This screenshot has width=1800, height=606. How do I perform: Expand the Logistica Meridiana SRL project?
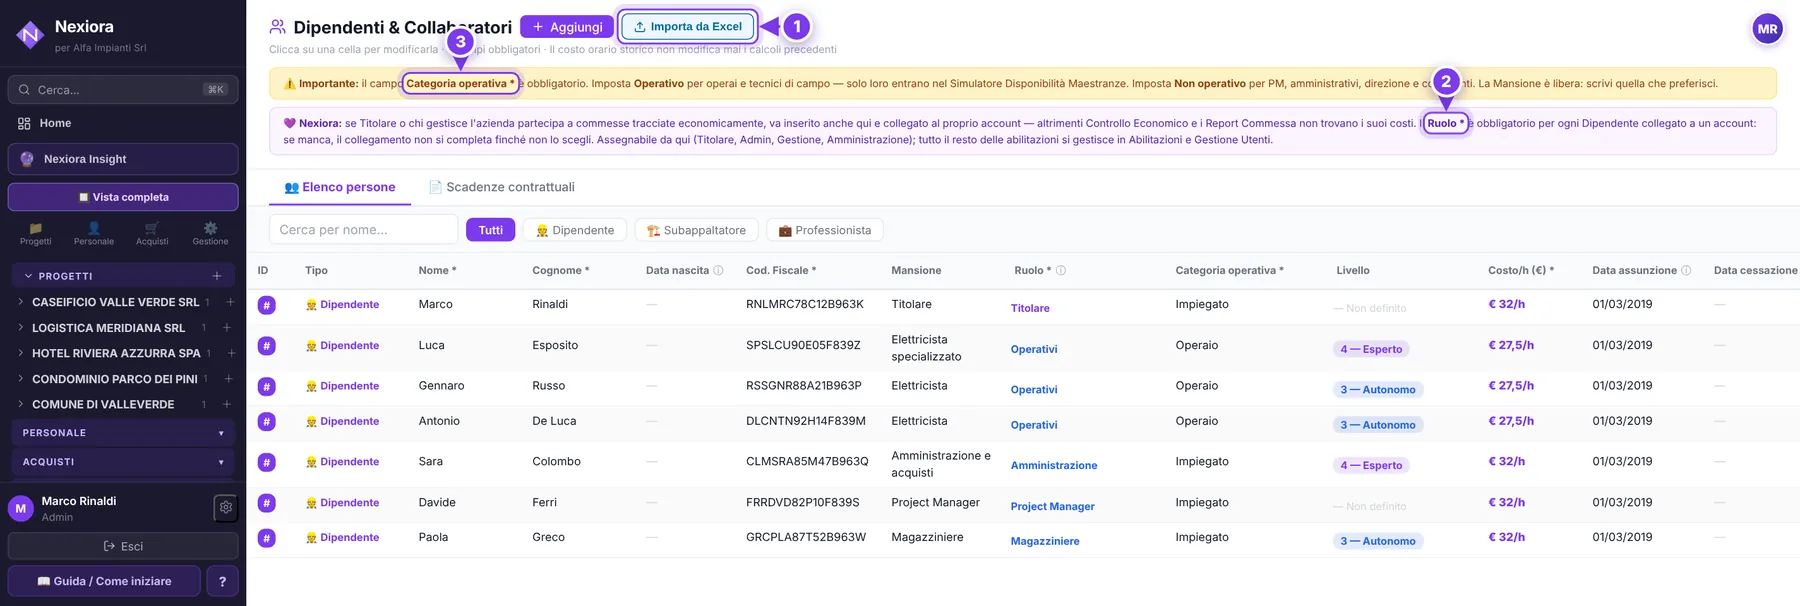pyautogui.click(x=21, y=327)
